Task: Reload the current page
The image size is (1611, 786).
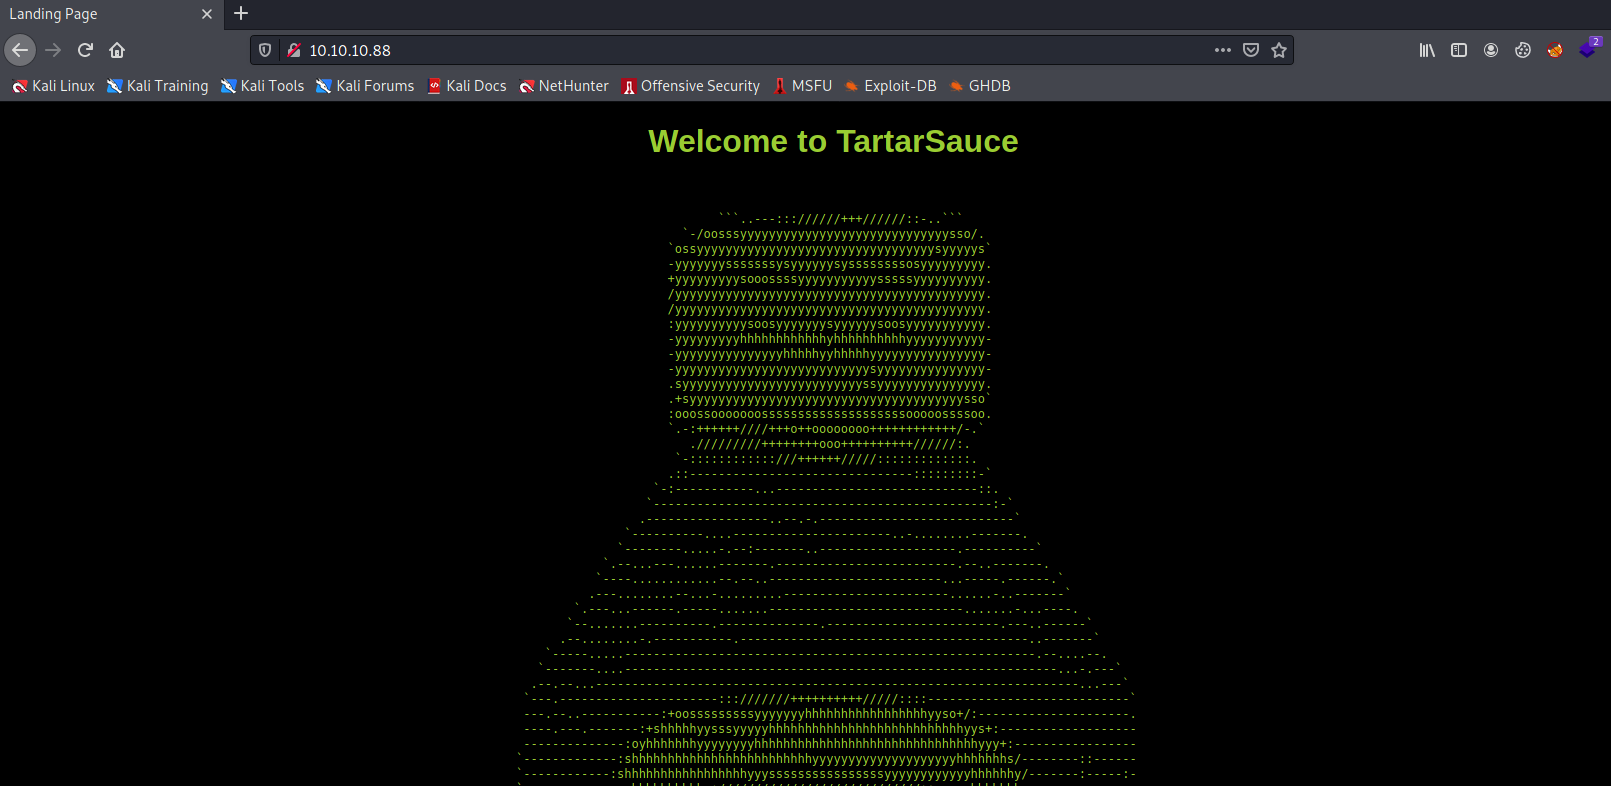Action: [85, 50]
